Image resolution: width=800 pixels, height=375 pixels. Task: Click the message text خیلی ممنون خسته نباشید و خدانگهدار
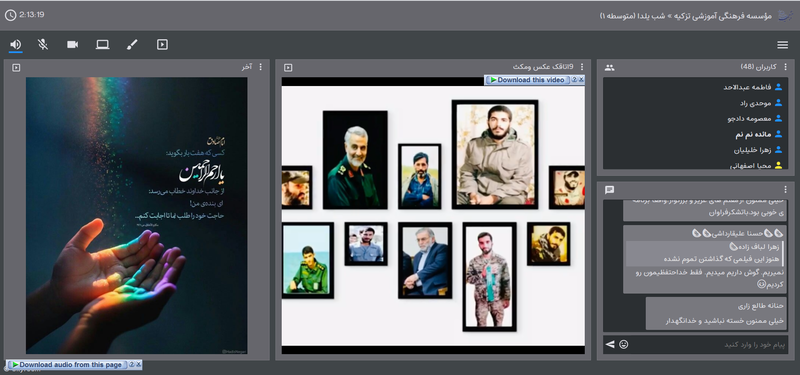coord(723,321)
